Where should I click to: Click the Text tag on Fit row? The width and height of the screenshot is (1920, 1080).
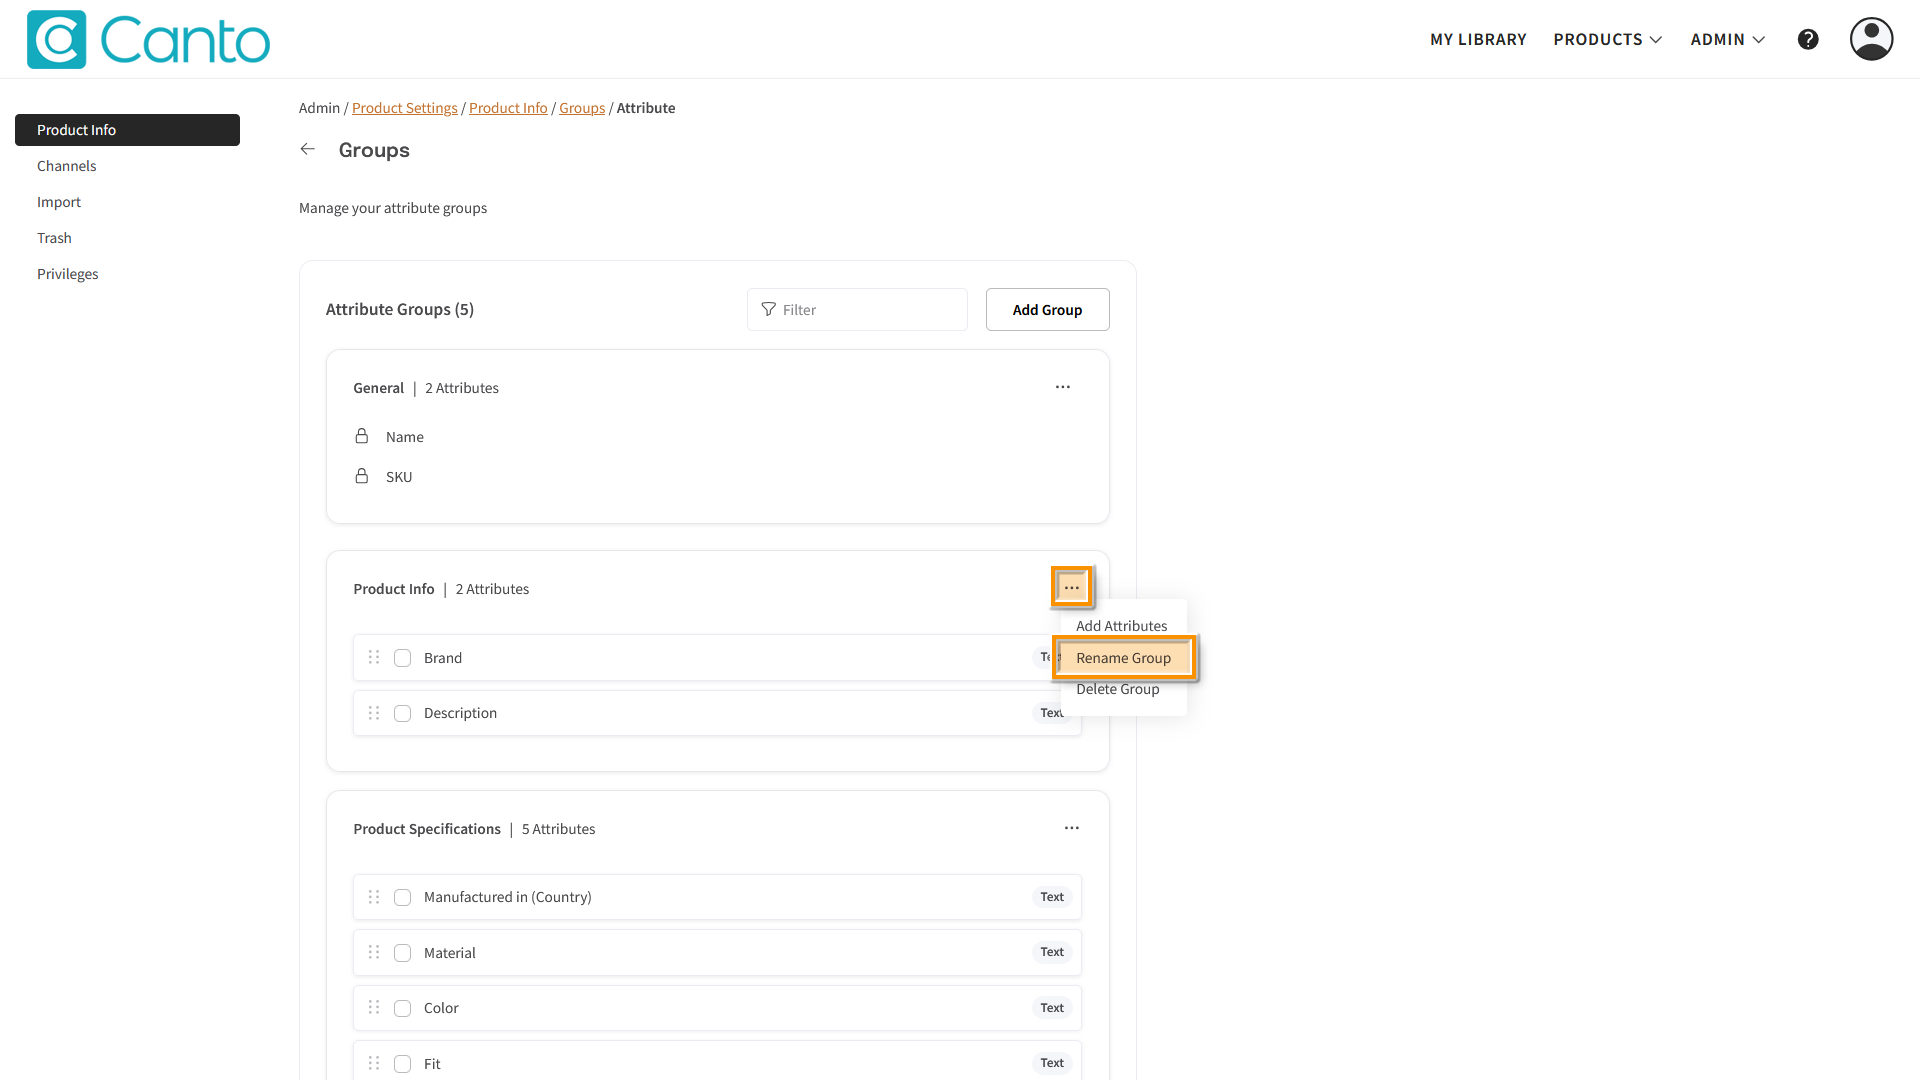point(1052,1063)
